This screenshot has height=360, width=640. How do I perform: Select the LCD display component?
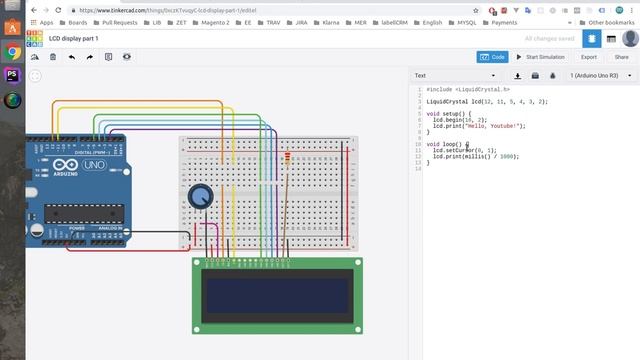click(x=278, y=296)
